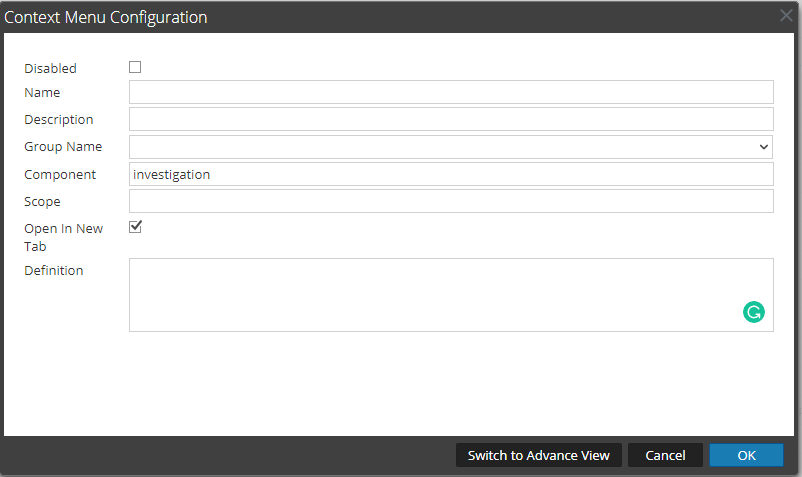Focus the Name input field

point(451,93)
